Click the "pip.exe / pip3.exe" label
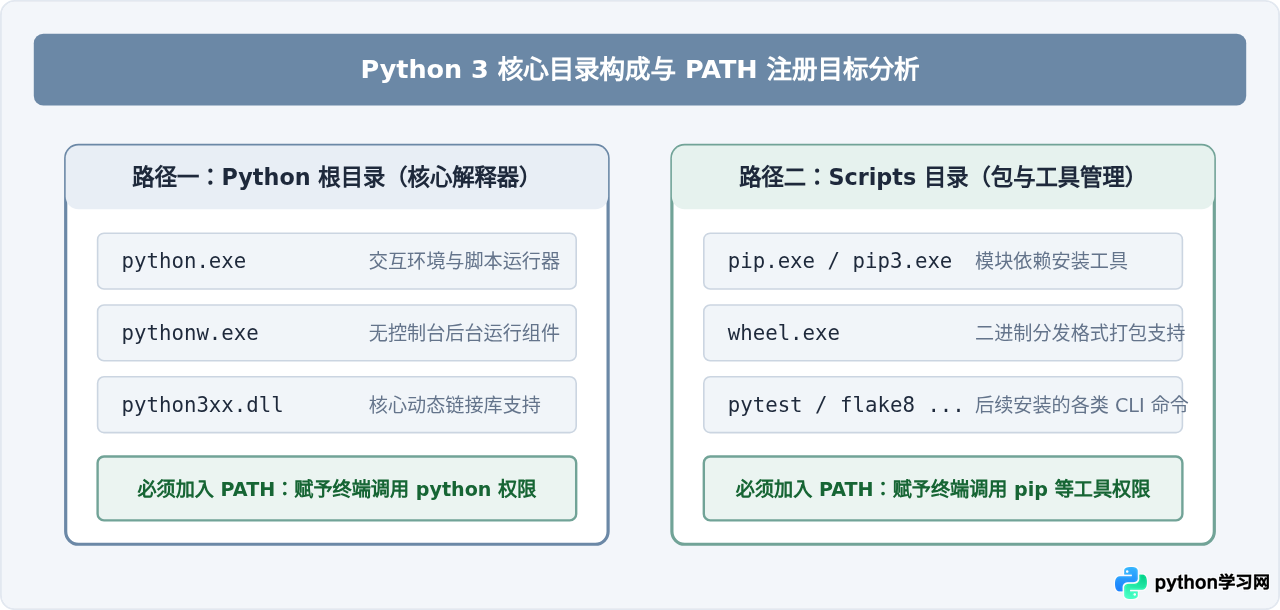Viewport: 1280px width, 610px height. 840,261
